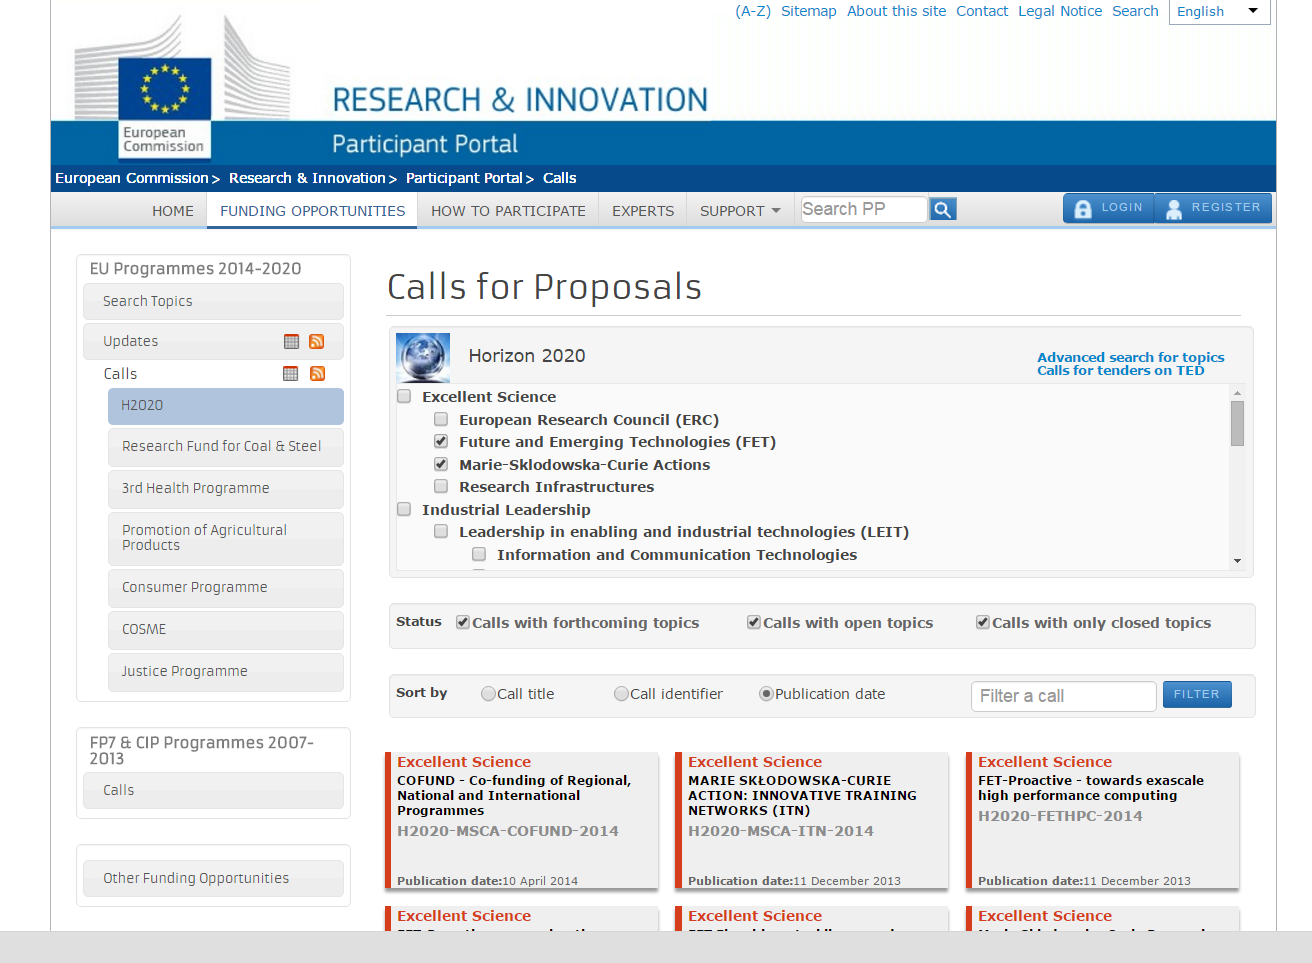Viewport: 1312px width, 963px height.
Task: Click the Calls breadcrumb
Action: 560,178
